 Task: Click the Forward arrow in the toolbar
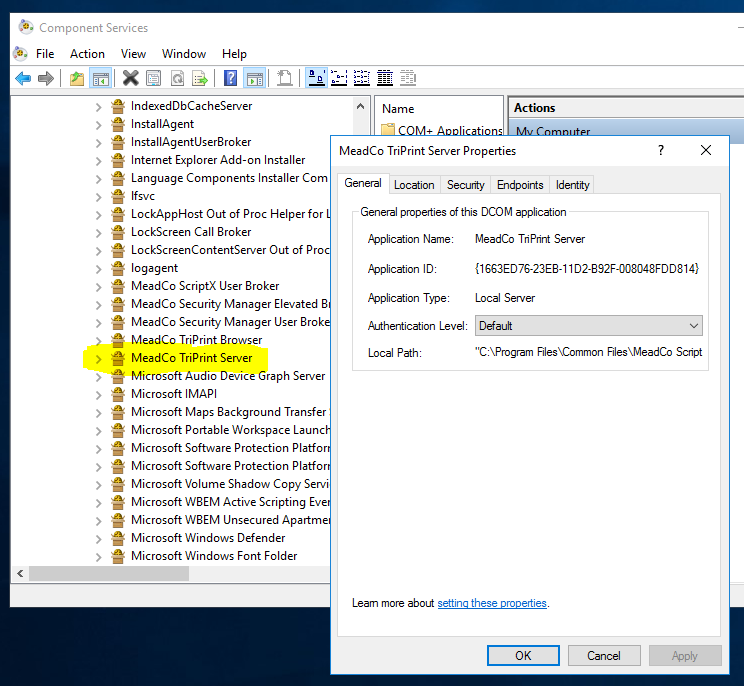click(x=46, y=78)
